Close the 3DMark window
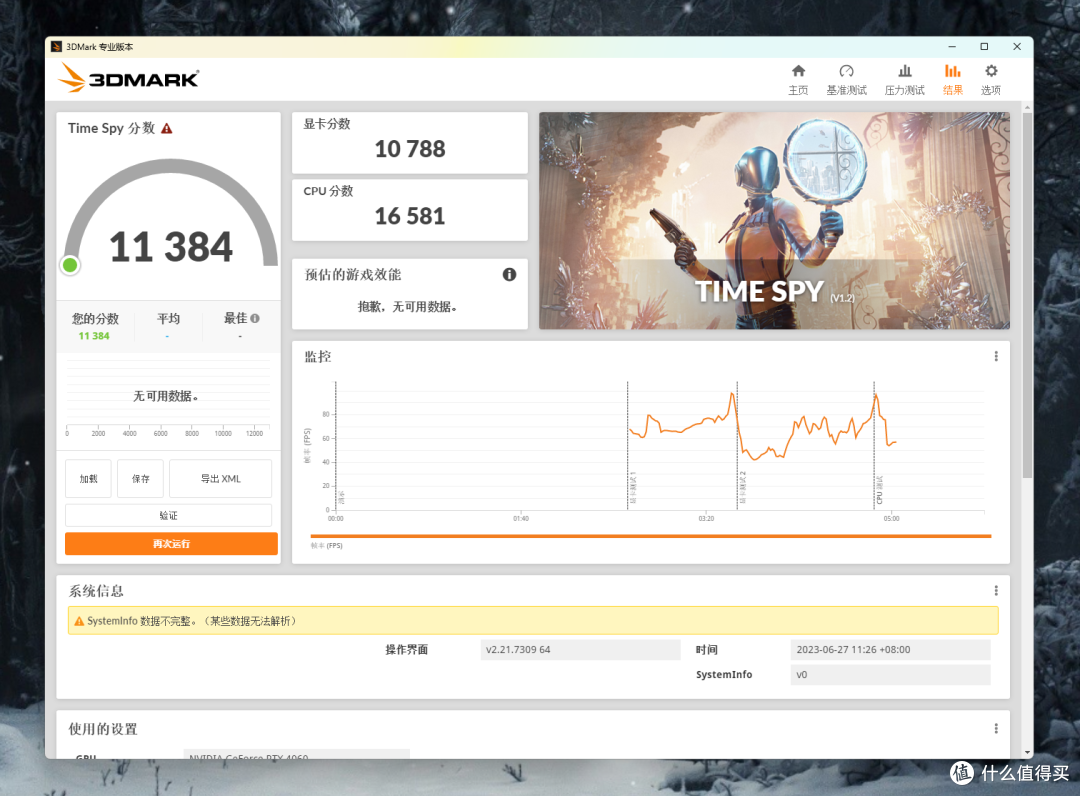The image size is (1080, 796). tap(1017, 47)
